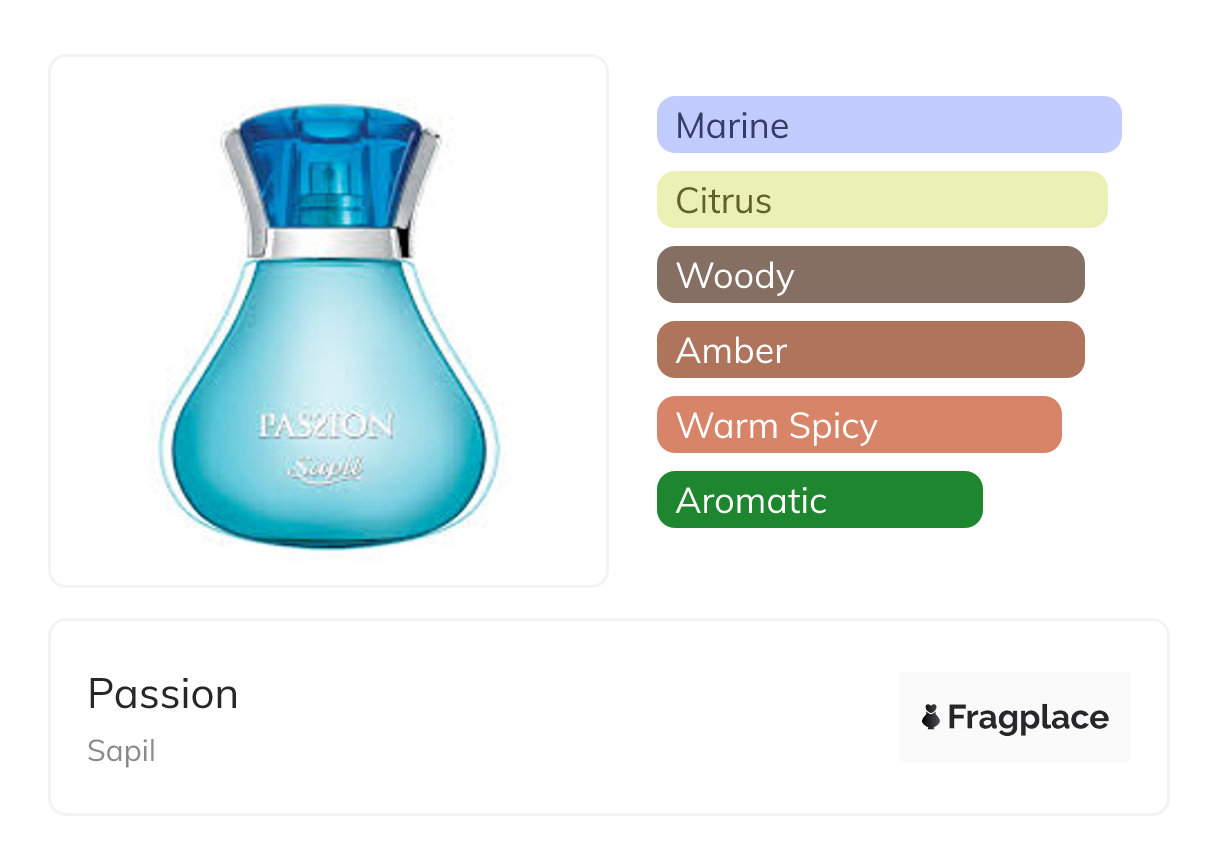Select the Marine accord bar
Screen dimensions: 1218x864
coord(888,125)
